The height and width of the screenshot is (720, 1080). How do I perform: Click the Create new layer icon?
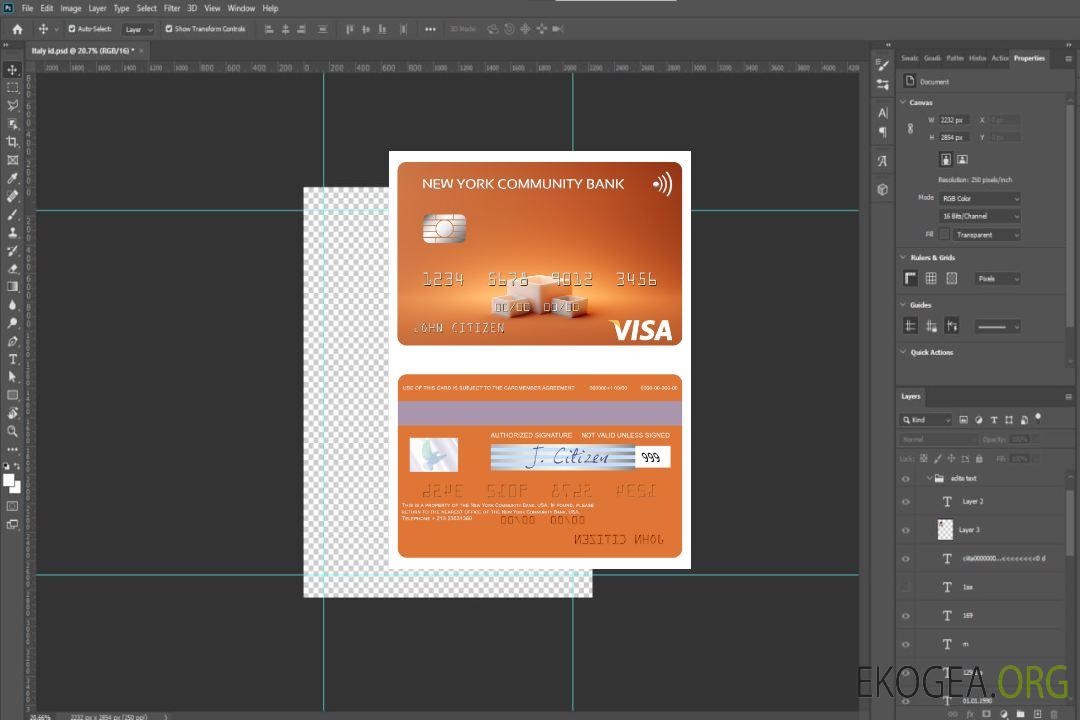pyautogui.click(x=1037, y=714)
